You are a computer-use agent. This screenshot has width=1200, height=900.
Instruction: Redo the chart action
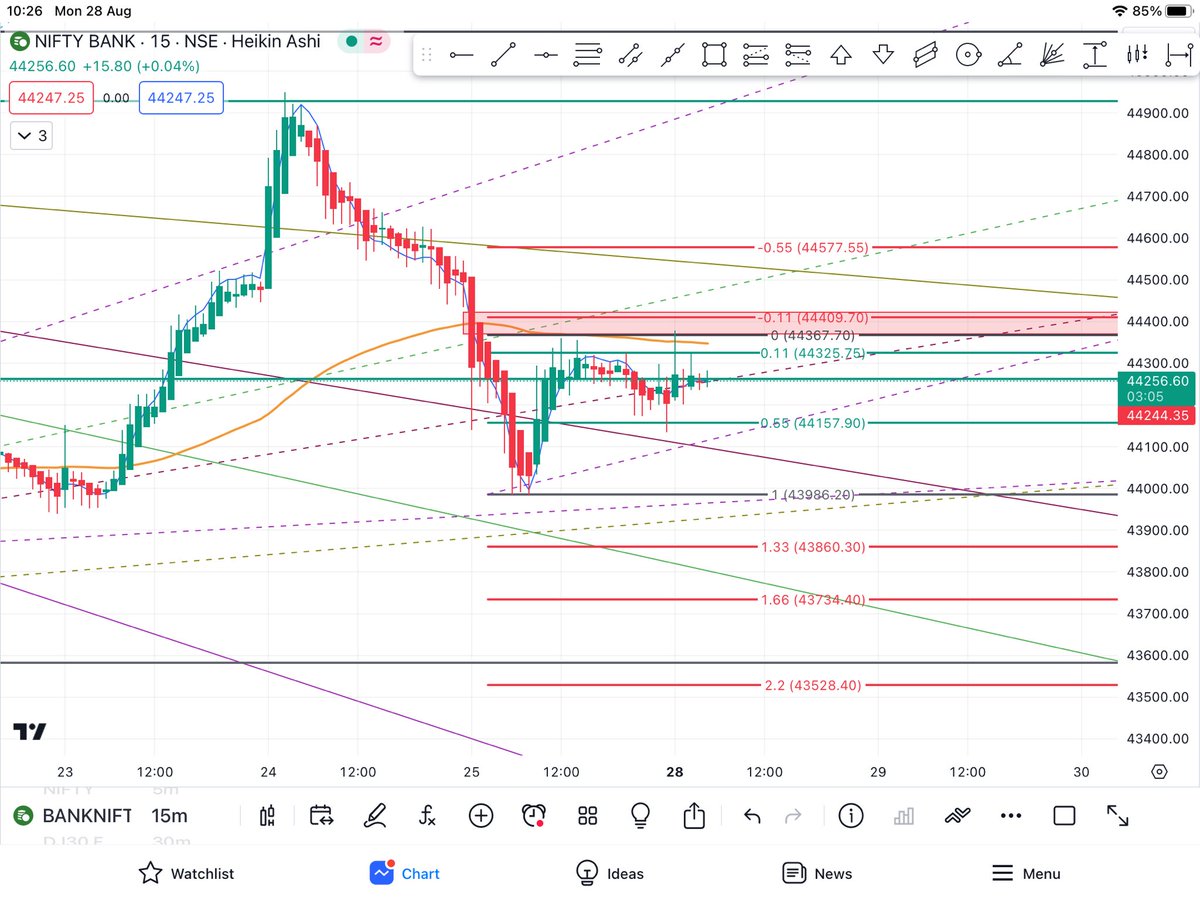pyautogui.click(x=793, y=817)
